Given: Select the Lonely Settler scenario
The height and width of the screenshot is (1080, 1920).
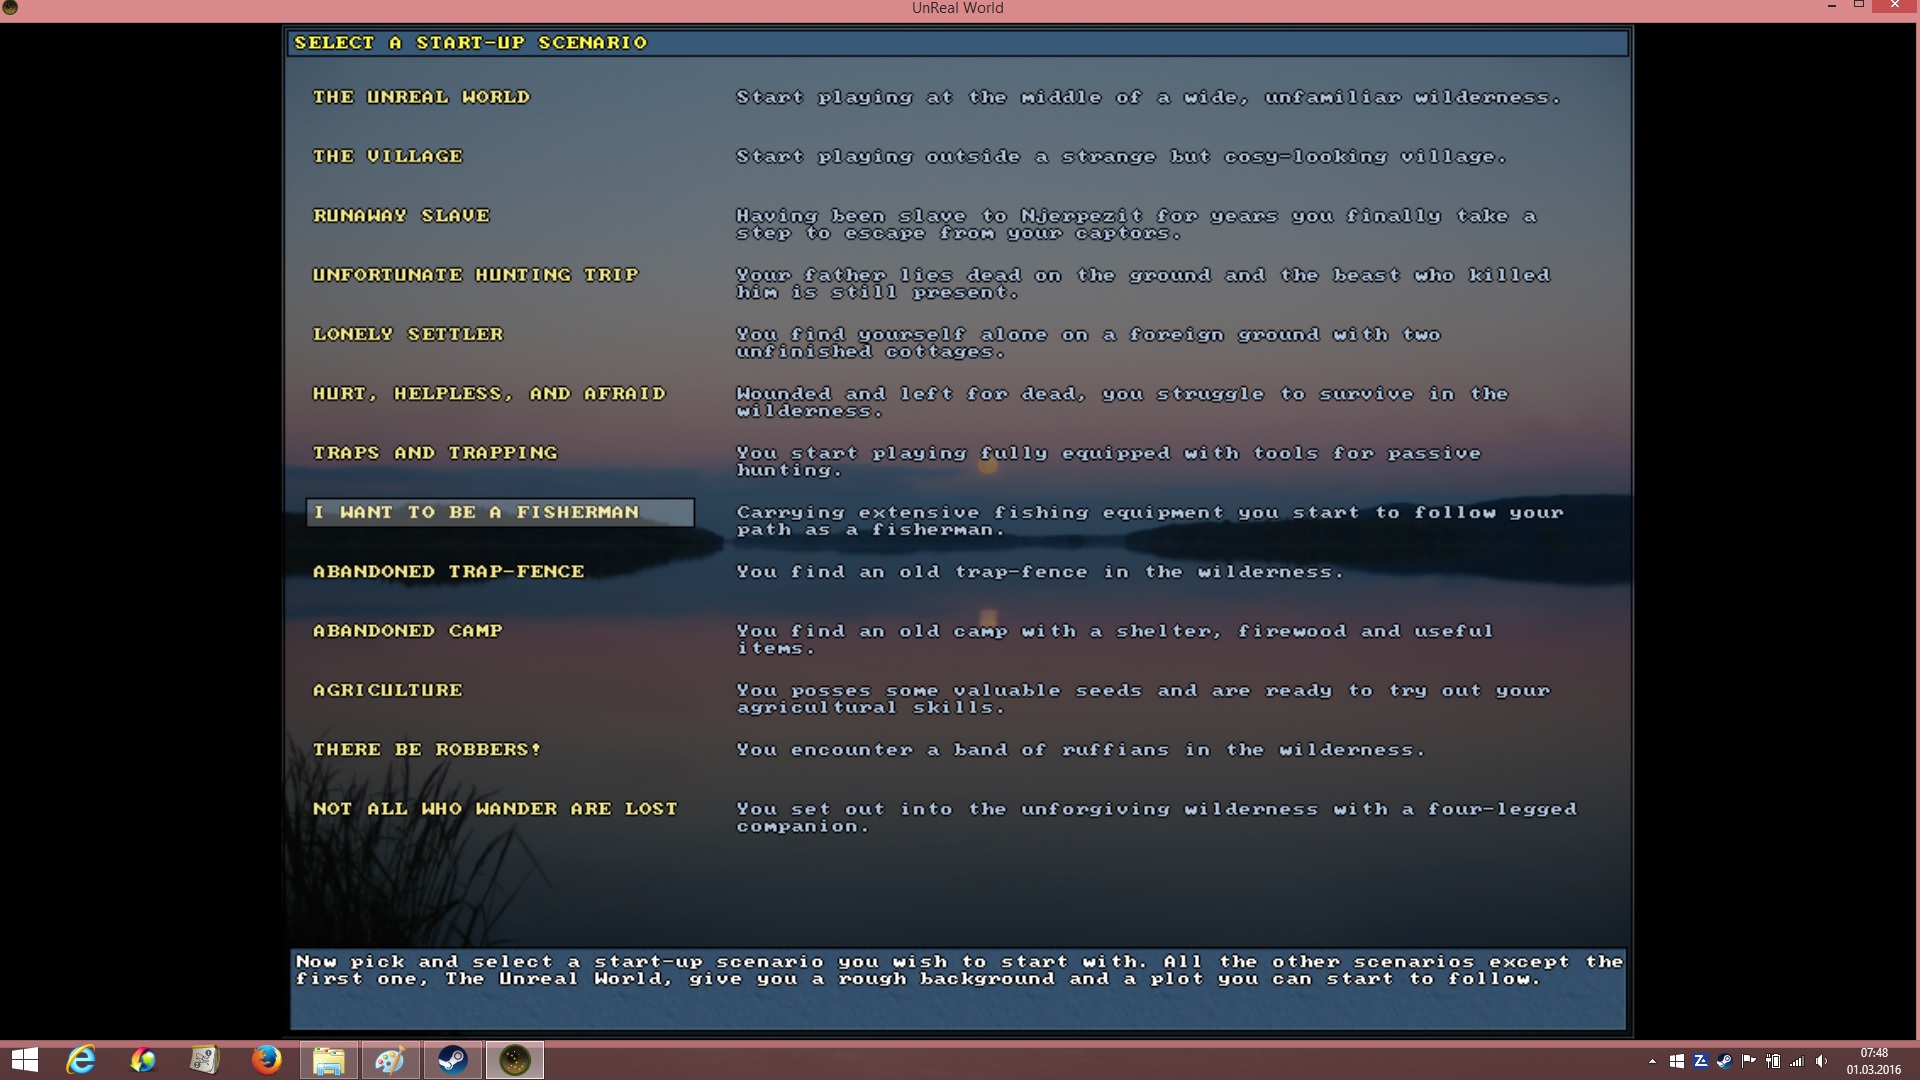Looking at the screenshot, I should coord(408,334).
